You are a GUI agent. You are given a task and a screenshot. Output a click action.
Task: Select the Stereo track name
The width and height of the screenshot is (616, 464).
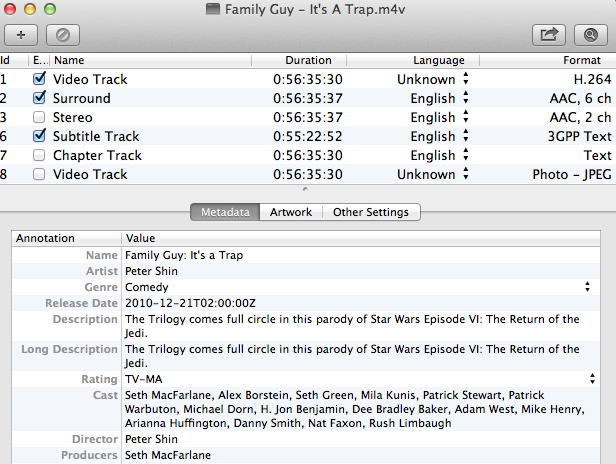click(x=73, y=117)
